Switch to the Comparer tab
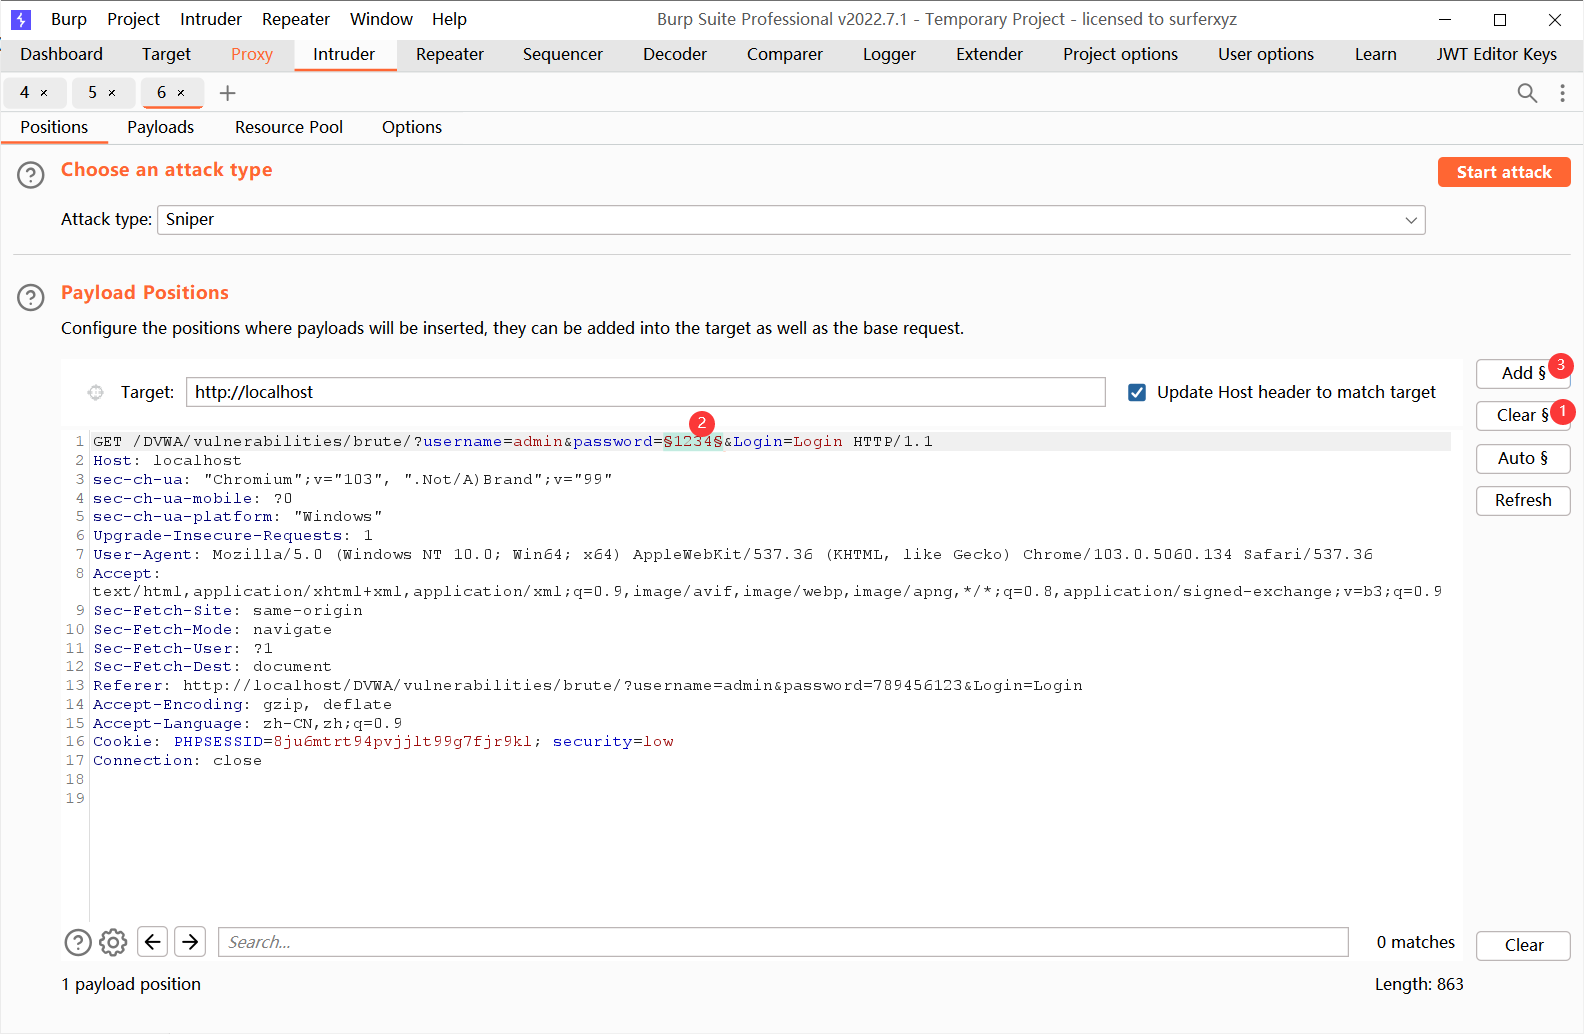 (785, 55)
